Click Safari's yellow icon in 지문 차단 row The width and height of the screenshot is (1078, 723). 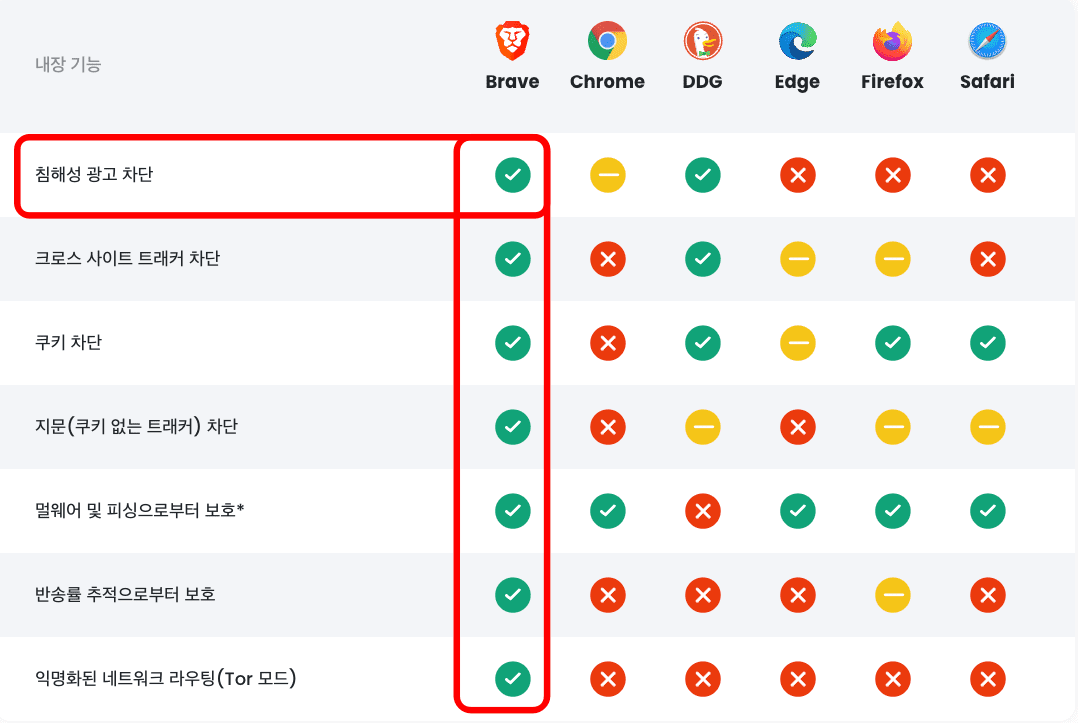click(x=987, y=427)
